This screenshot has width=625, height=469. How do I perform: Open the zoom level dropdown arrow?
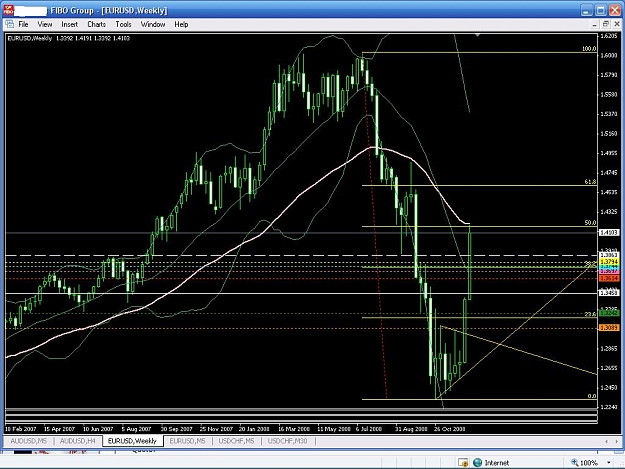[x=609, y=463]
